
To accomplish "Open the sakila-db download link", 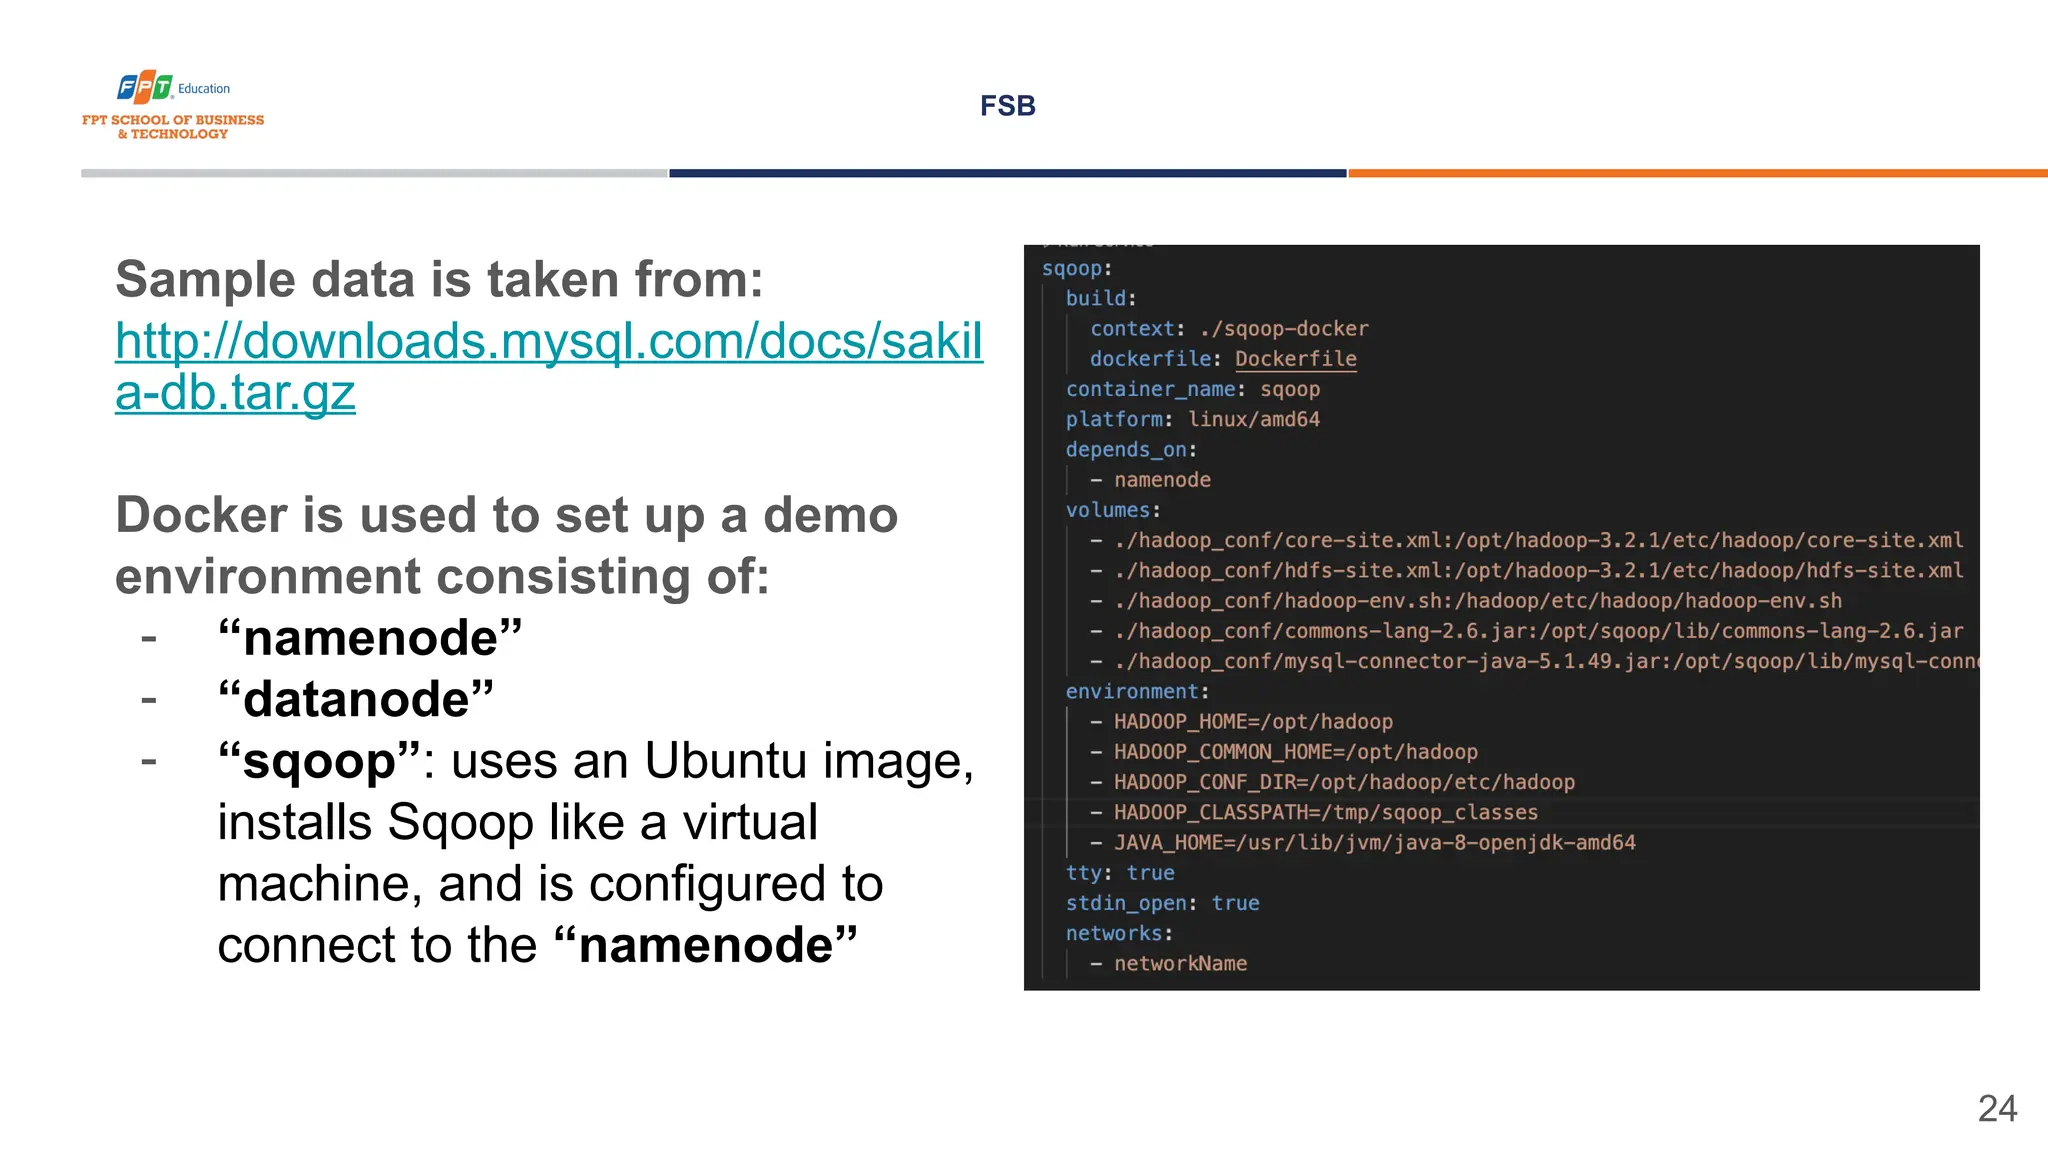I will 548,342.
